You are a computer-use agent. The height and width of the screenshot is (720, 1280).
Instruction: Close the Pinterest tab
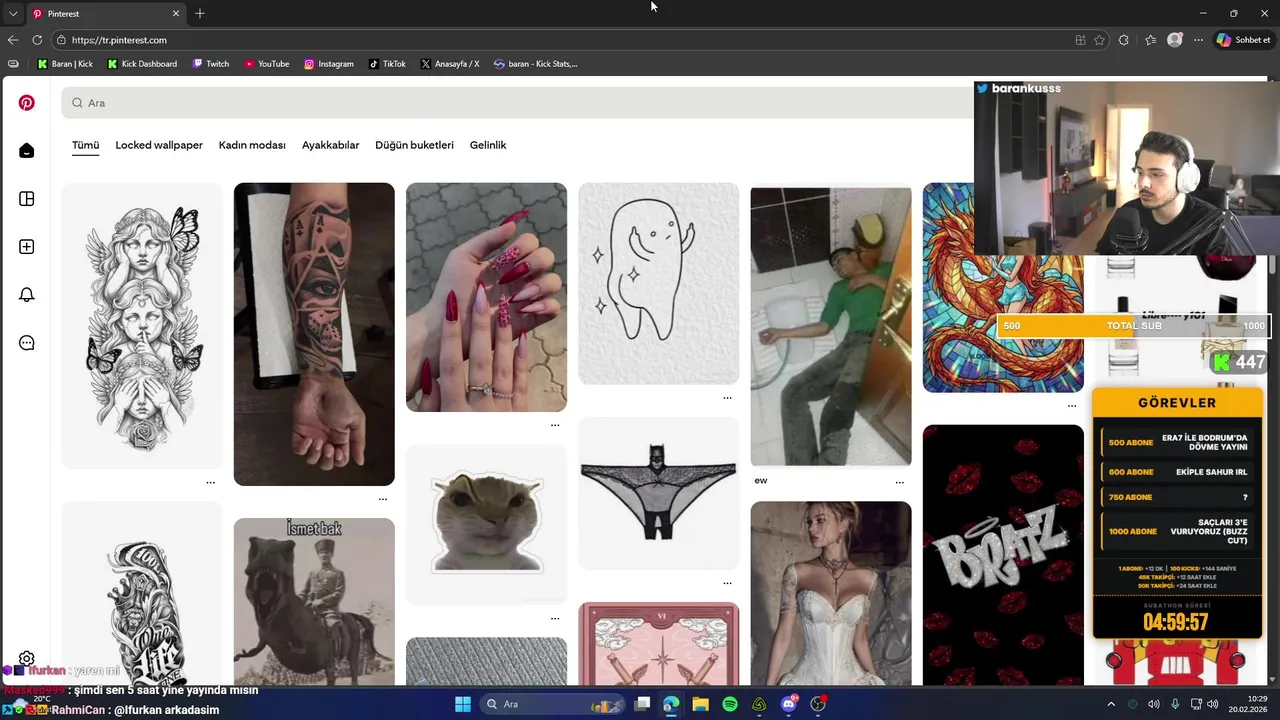pyautogui.click(x=176, y=13)
